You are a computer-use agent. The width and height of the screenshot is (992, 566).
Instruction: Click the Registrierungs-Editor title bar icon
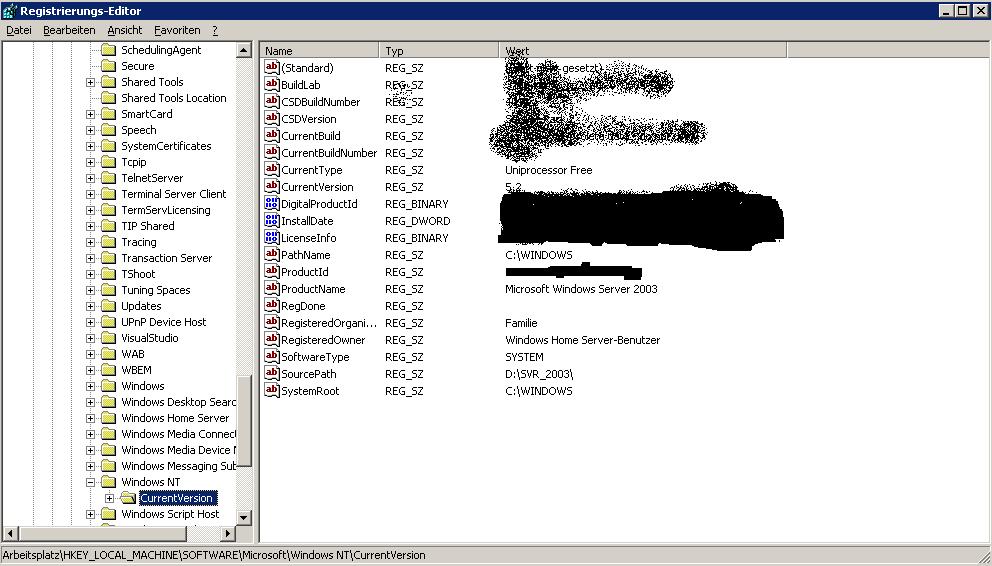click(x=9, y=11)
